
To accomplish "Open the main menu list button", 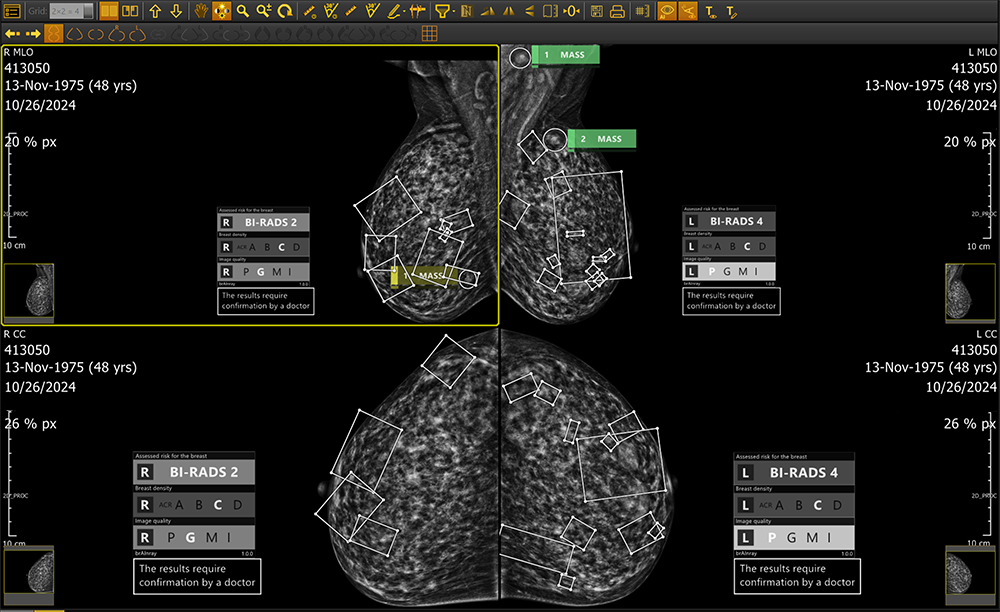I will pos(13,11).
